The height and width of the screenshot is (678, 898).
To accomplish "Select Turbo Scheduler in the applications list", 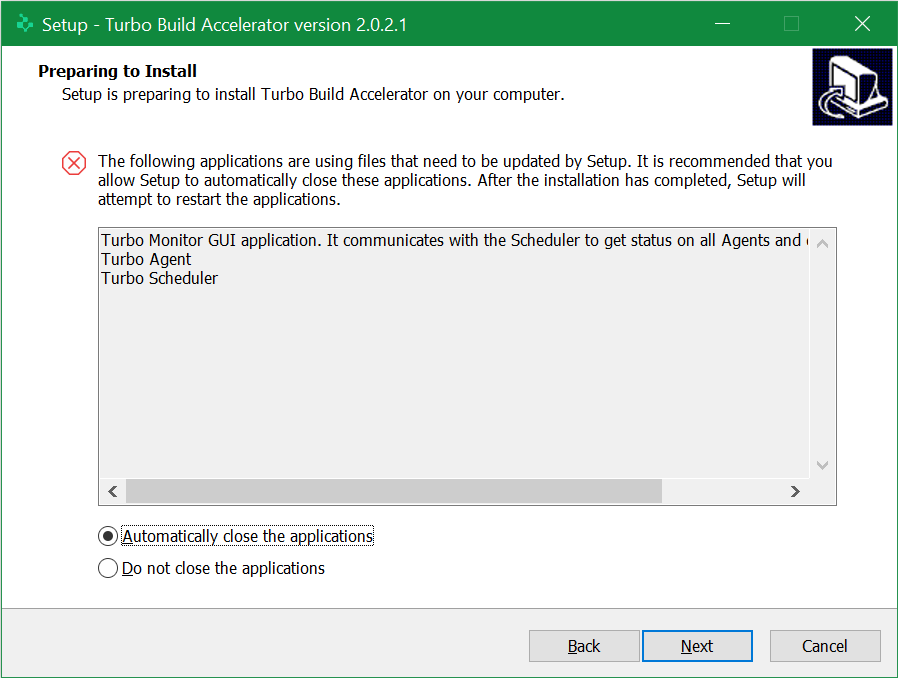I will point(159,278).
